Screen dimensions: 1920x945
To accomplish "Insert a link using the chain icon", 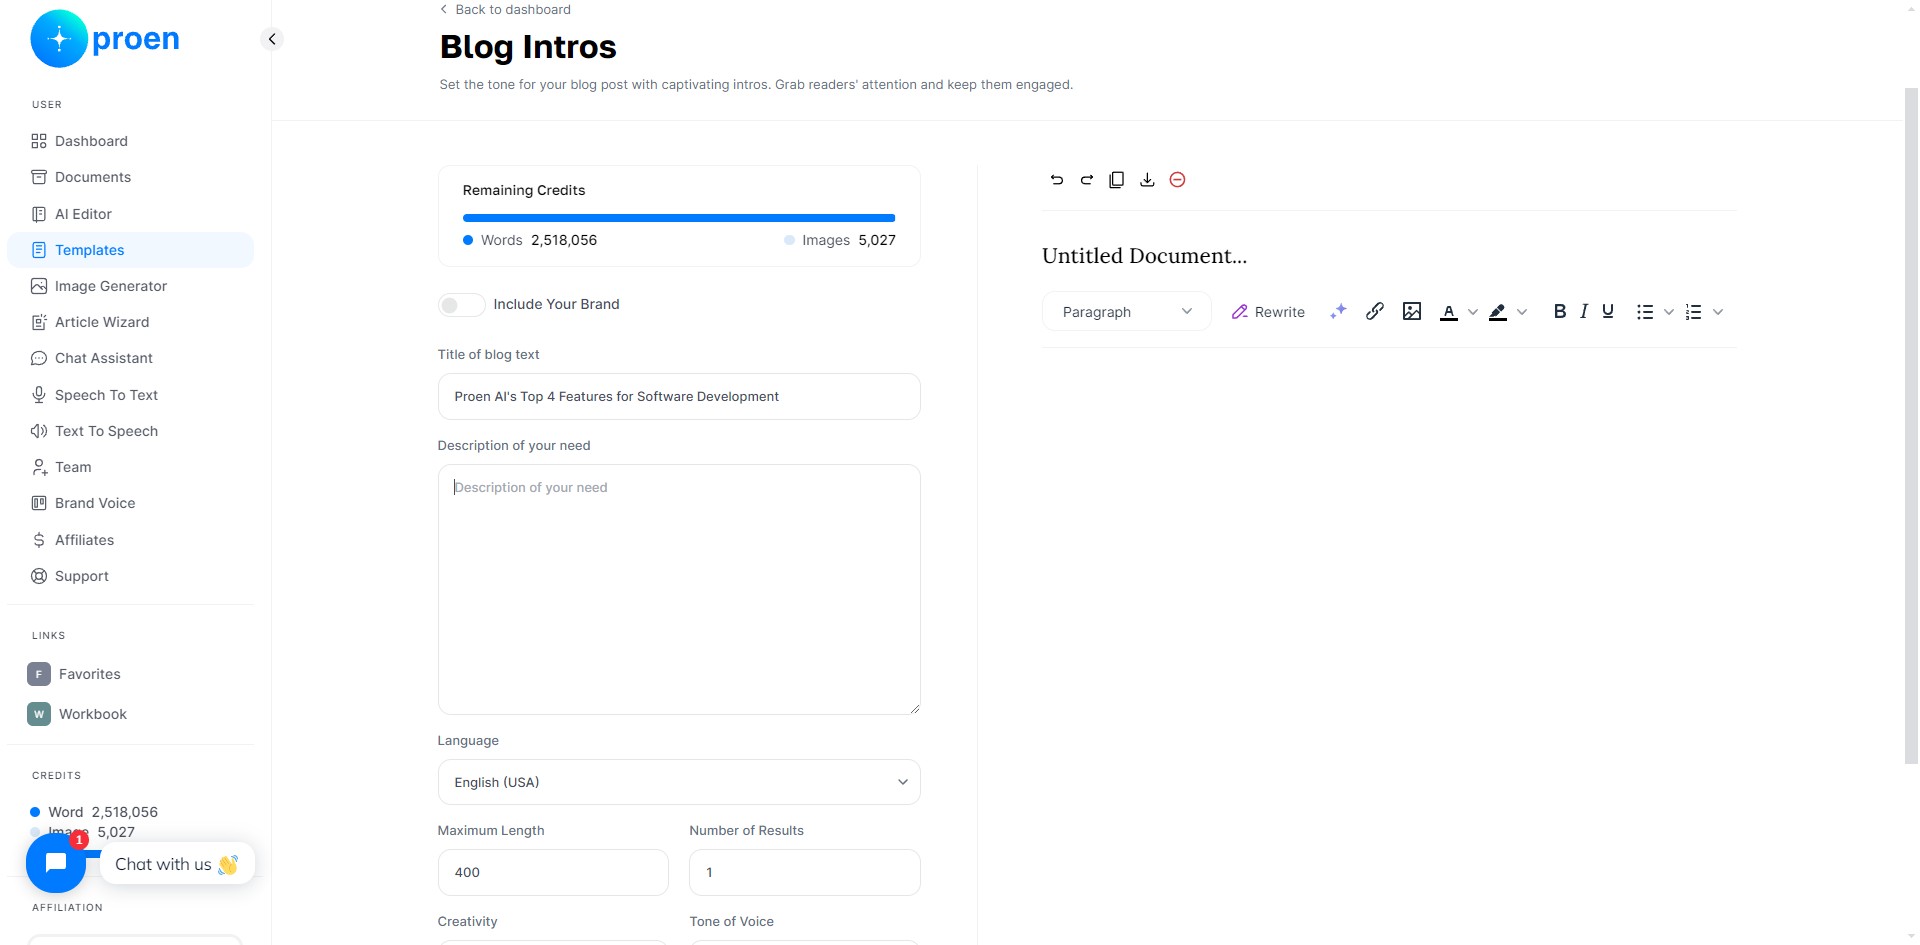I will (1375, 311).
